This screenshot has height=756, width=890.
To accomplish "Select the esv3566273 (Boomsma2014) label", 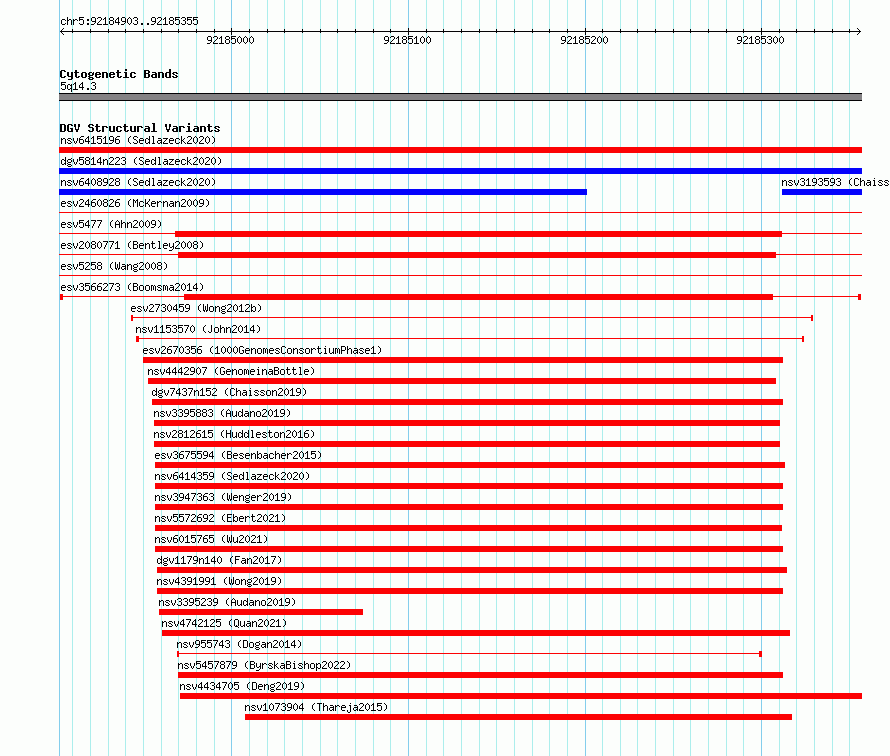I will (x=132, y=287).
